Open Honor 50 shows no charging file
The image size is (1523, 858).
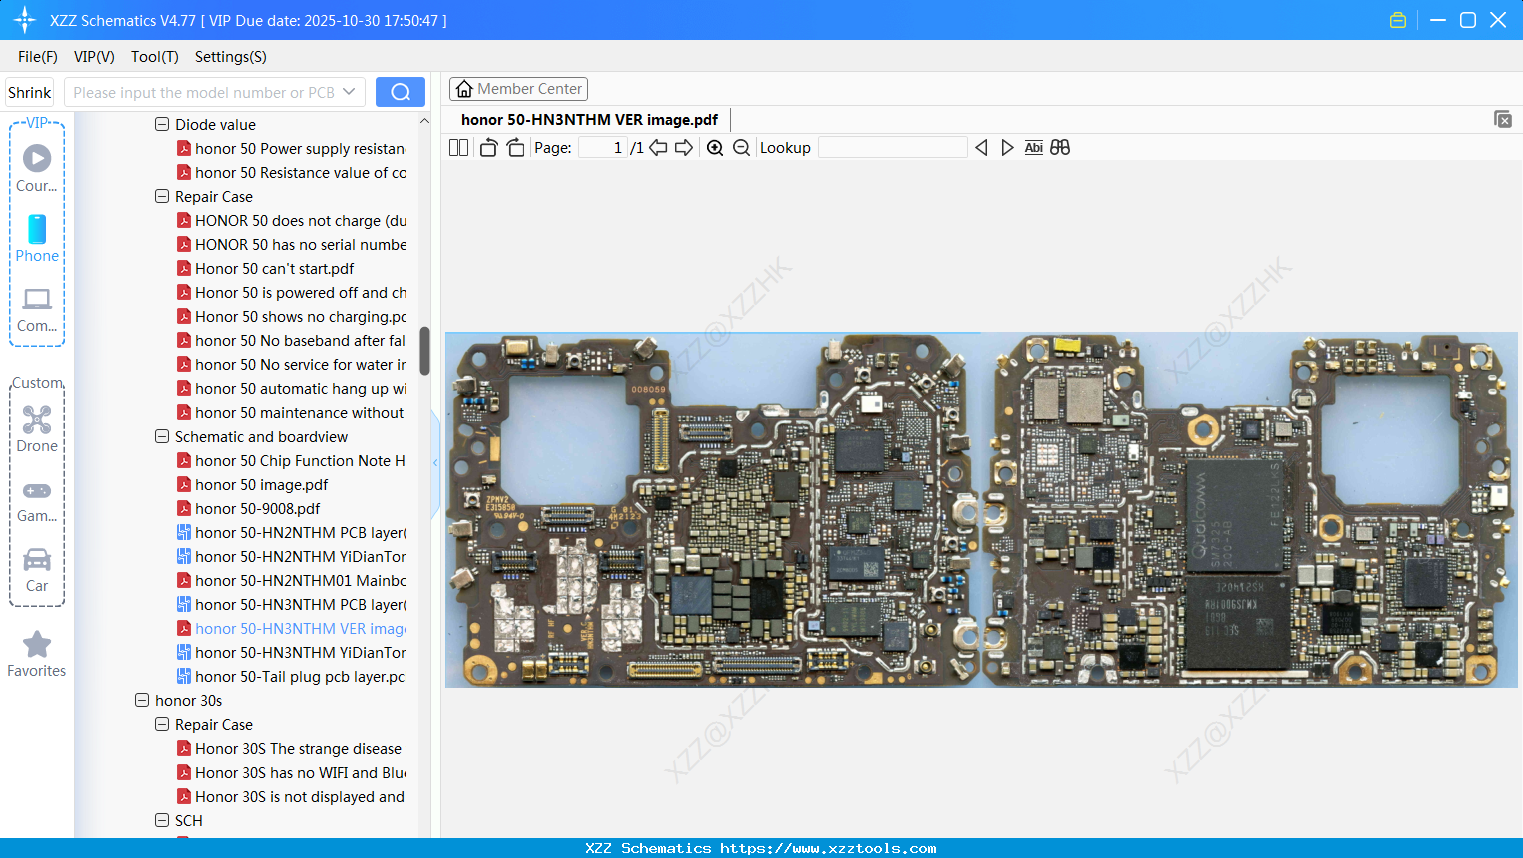click(x=291, y=317)
